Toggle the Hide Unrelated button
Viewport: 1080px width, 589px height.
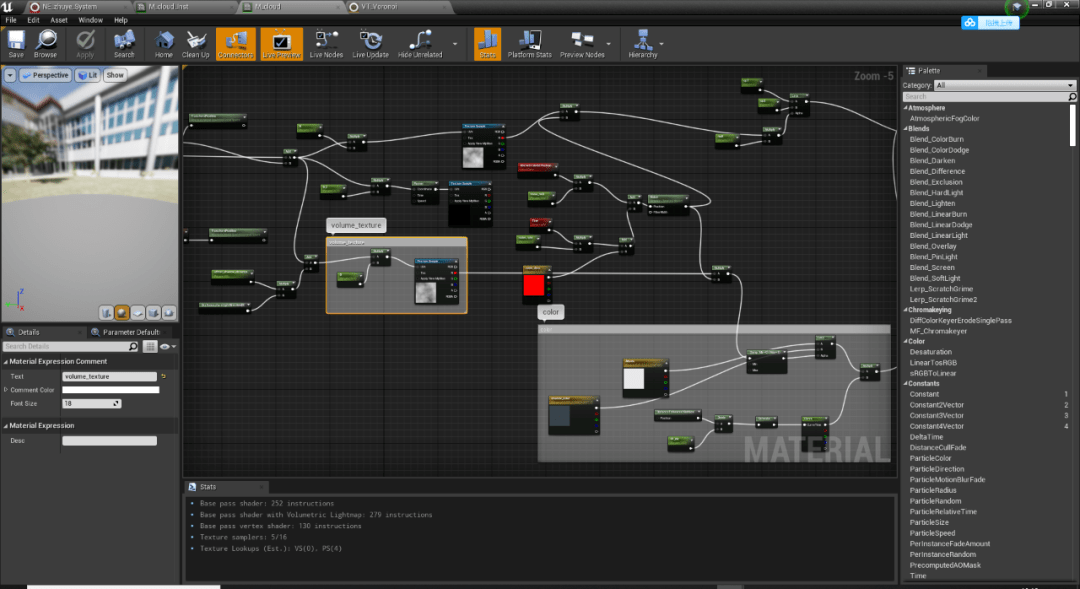[x=420, y=43]
